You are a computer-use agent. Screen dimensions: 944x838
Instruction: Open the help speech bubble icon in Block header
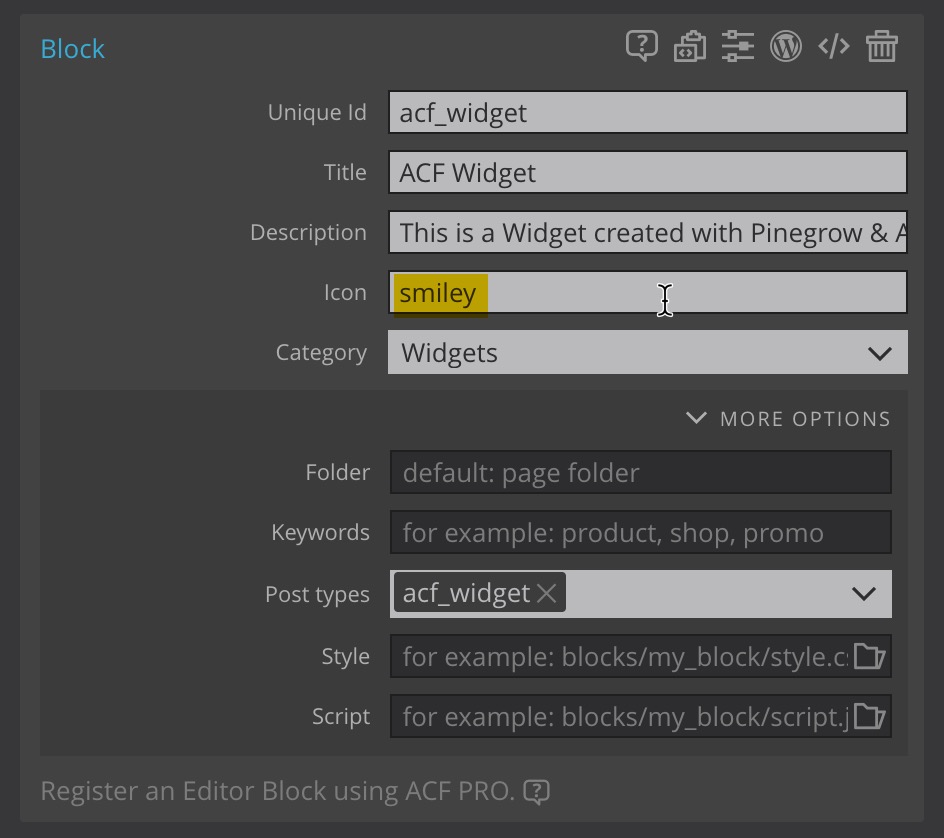642,46
